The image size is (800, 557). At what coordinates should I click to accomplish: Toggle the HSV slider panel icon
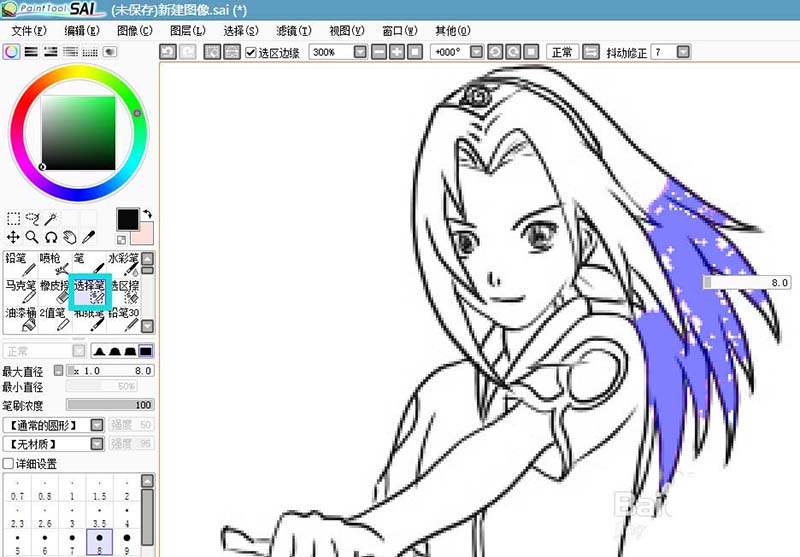tap(51, 52)
